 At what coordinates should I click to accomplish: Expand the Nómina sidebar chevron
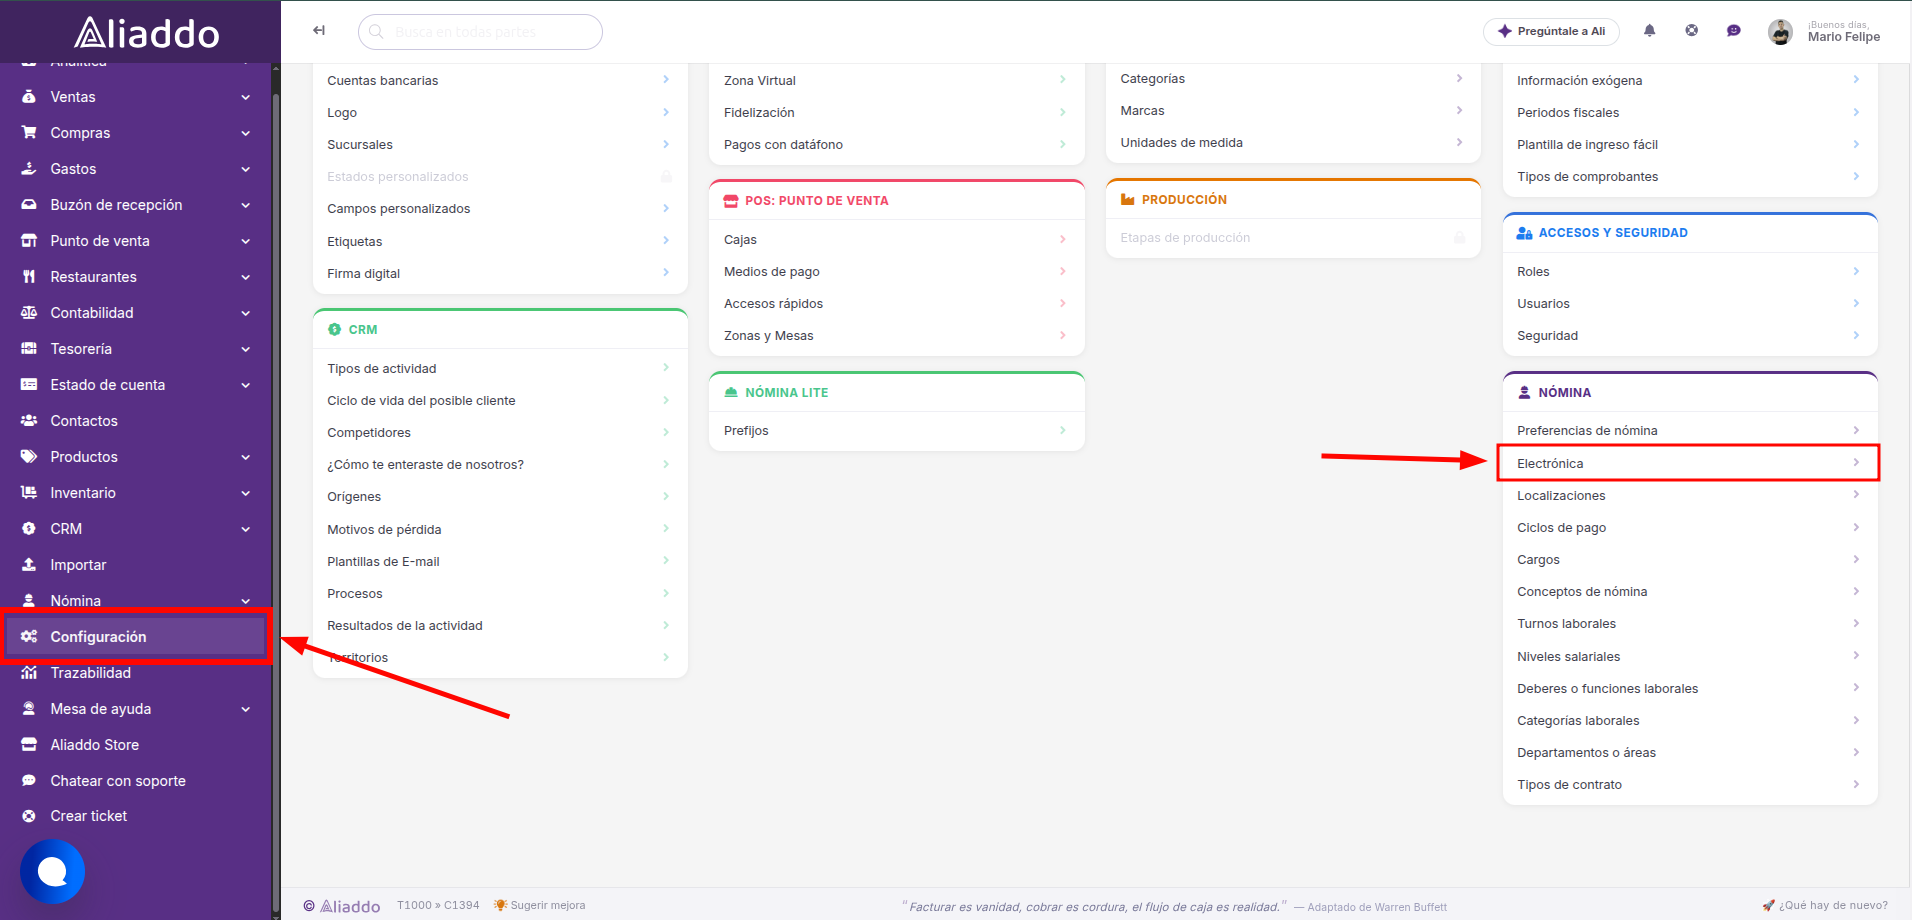tap(246, 601)
